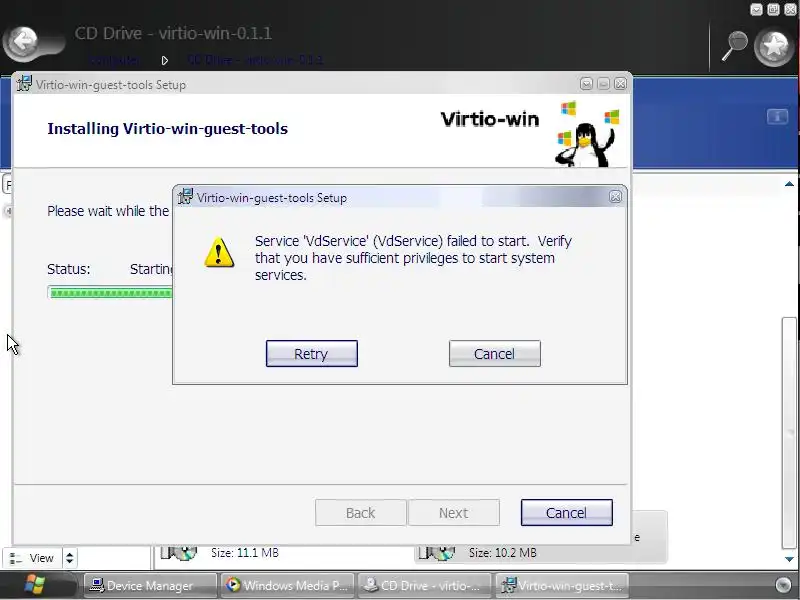Click the error dialog title bar icon
Image resolution: width=800 pixels, height=600 pixels.
(185, 196)
